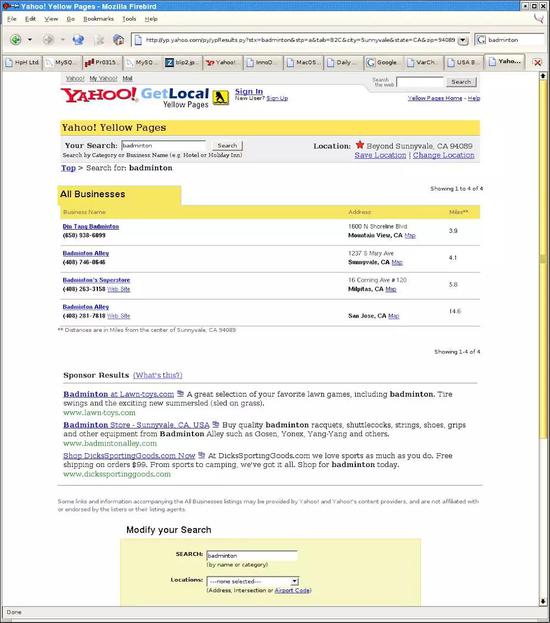Switch to the Pr0315 tab
This screenshot has height=623, width=550.
pyautogui.click(x=103, y=62)
